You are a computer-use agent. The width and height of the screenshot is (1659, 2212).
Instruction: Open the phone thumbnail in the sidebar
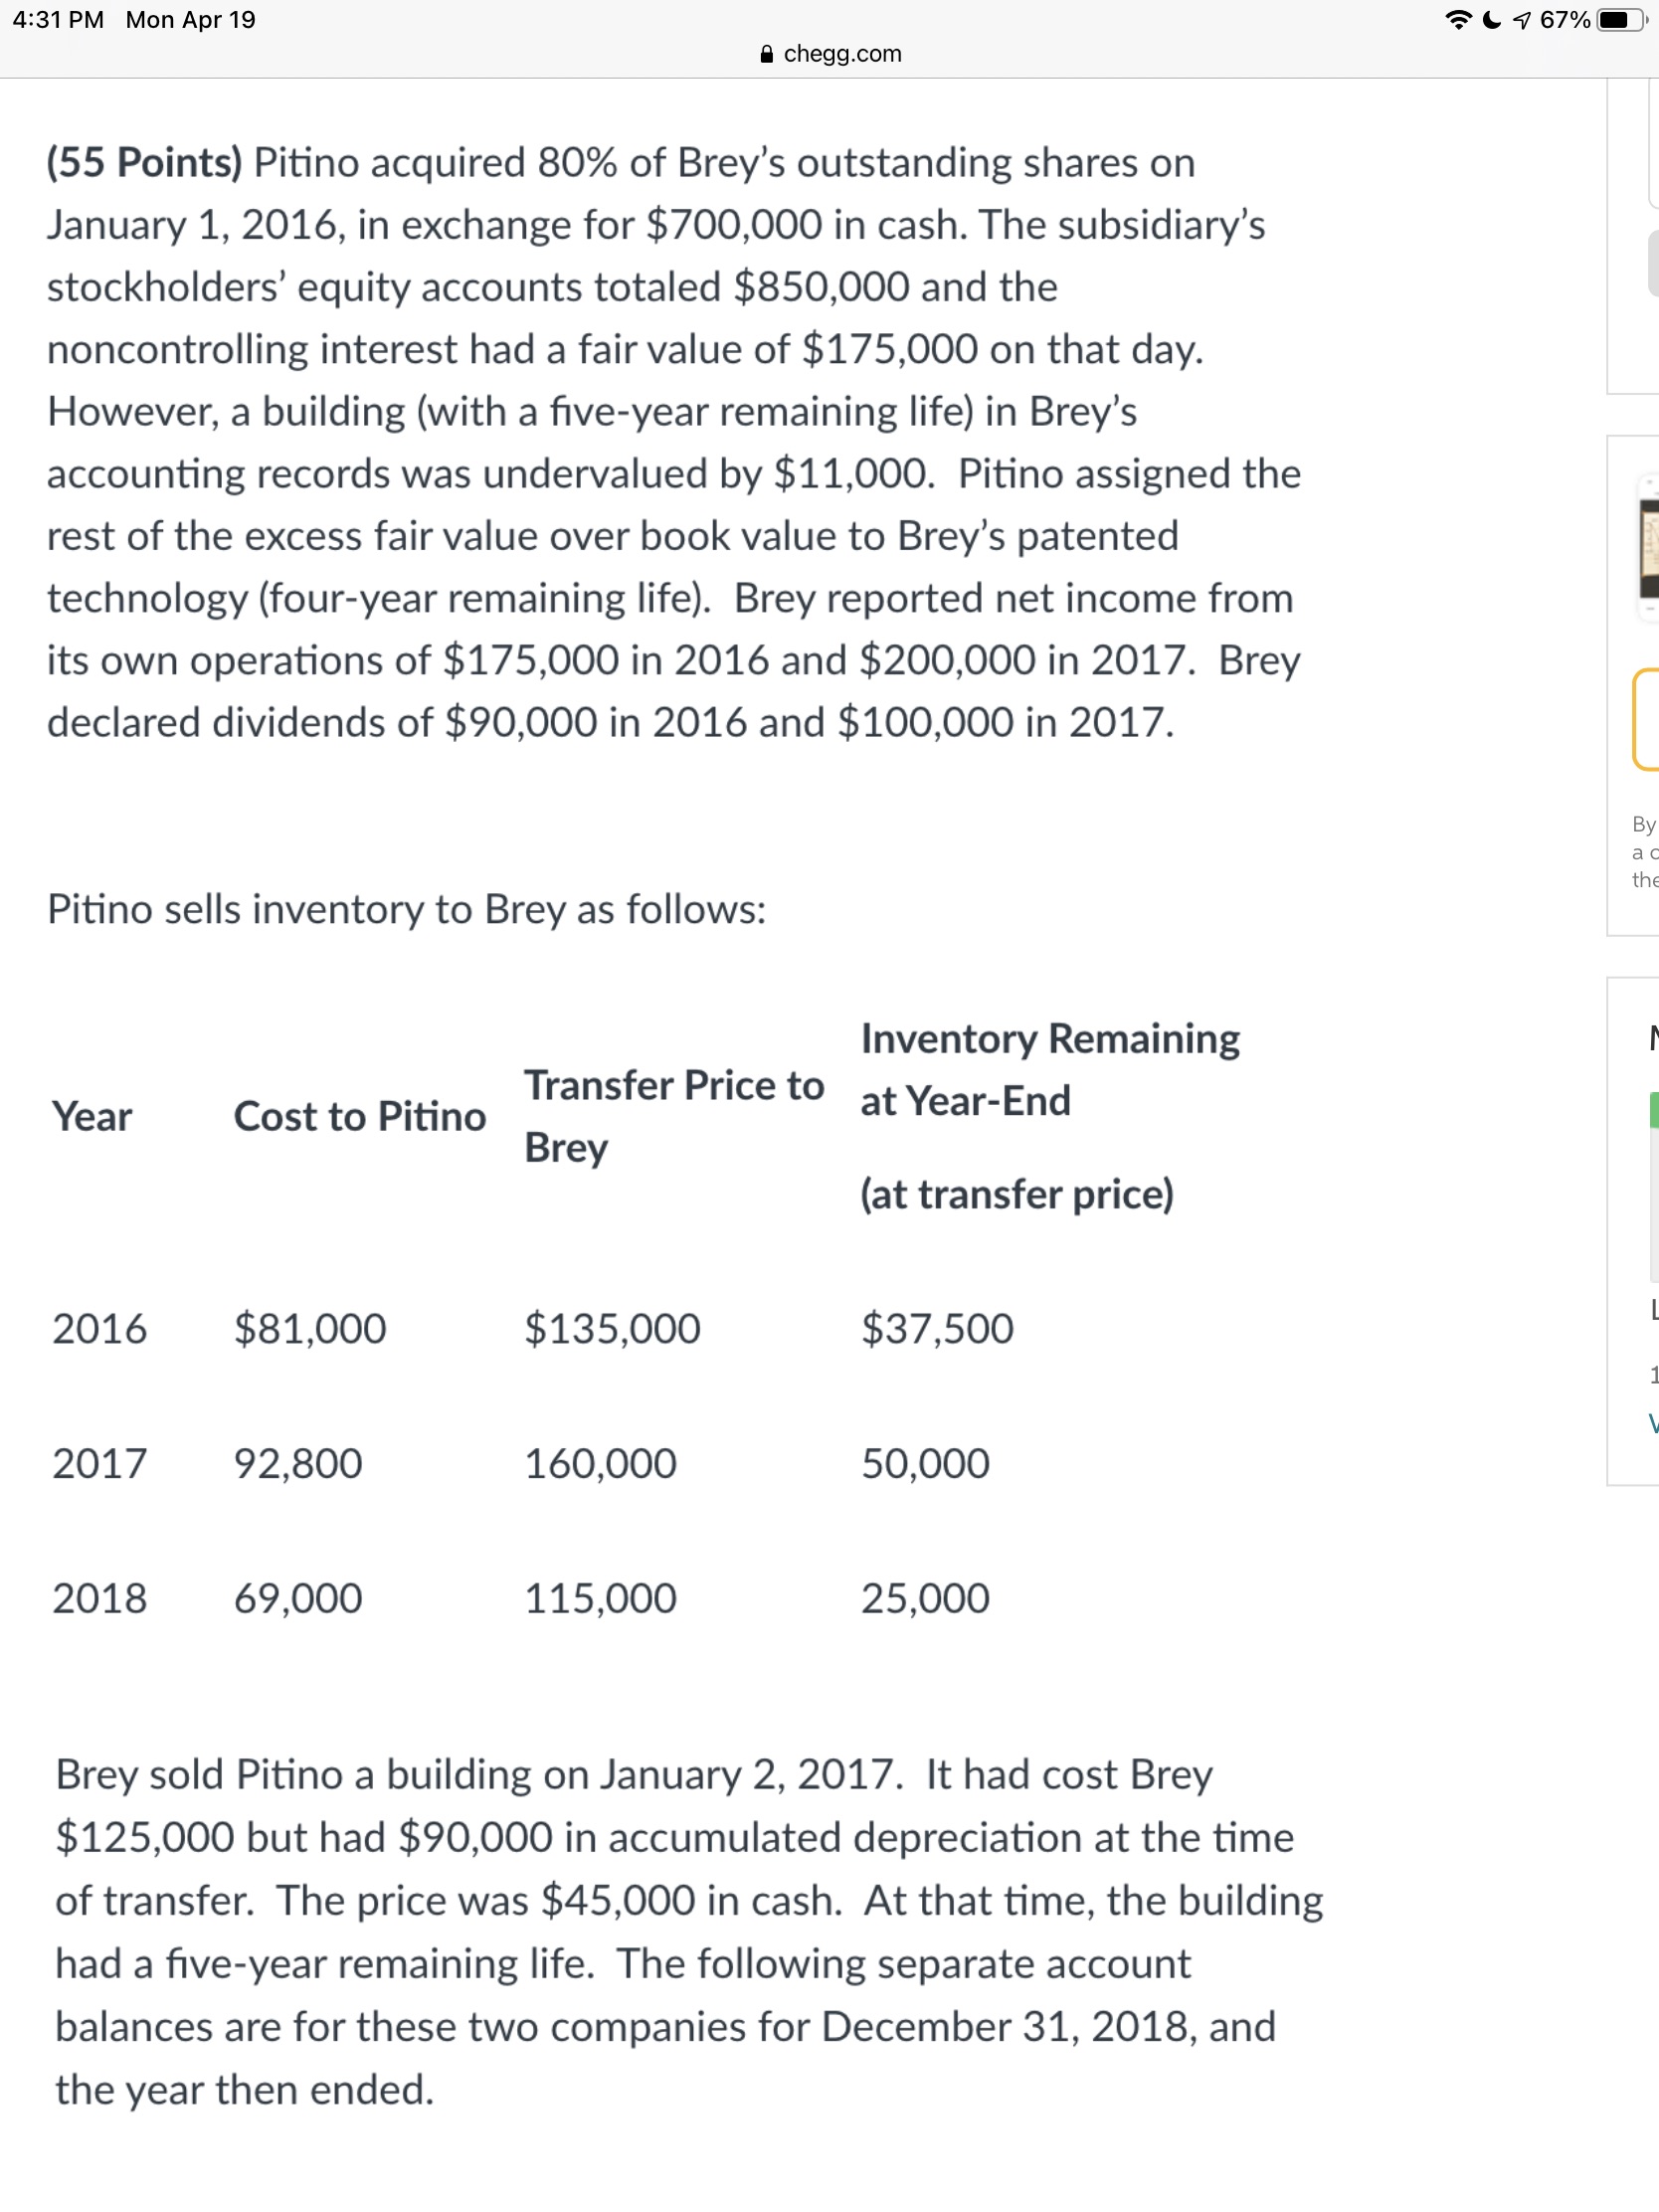click(x=1648, y=548)
